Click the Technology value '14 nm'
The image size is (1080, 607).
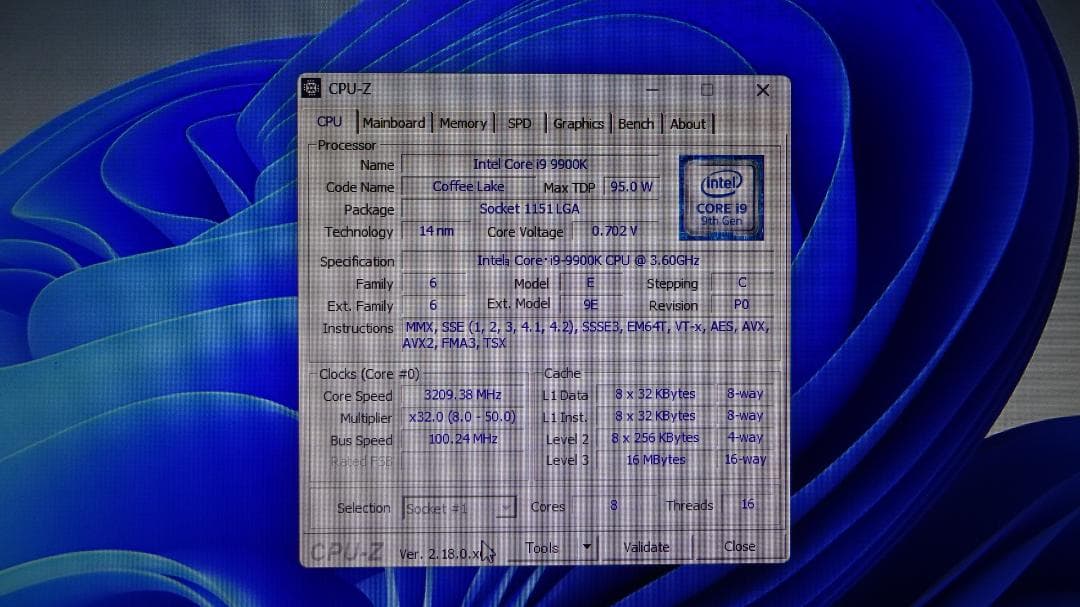[x=436, y=231]
